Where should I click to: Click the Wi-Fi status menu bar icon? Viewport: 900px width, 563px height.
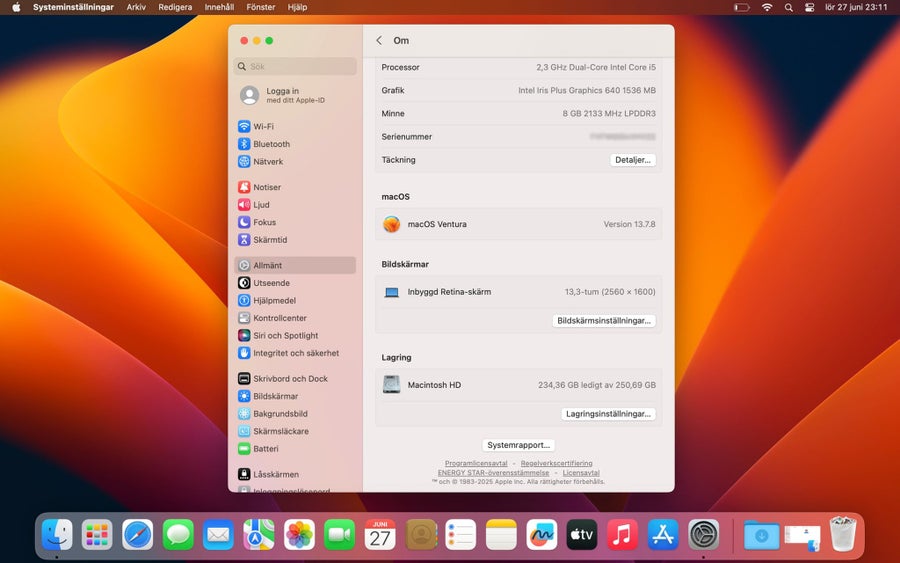[x=767, y=7]
